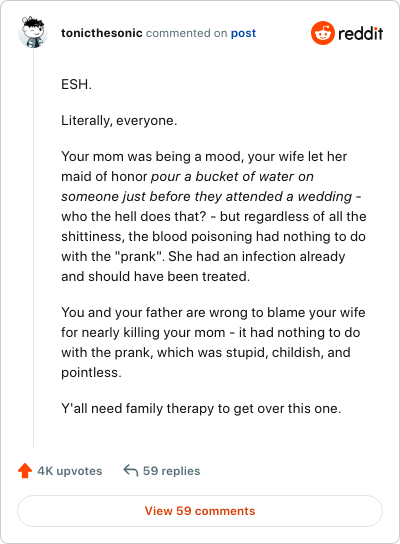
Task: Click the 'reddit' wordmark text
Action: (x=360, y=34)
